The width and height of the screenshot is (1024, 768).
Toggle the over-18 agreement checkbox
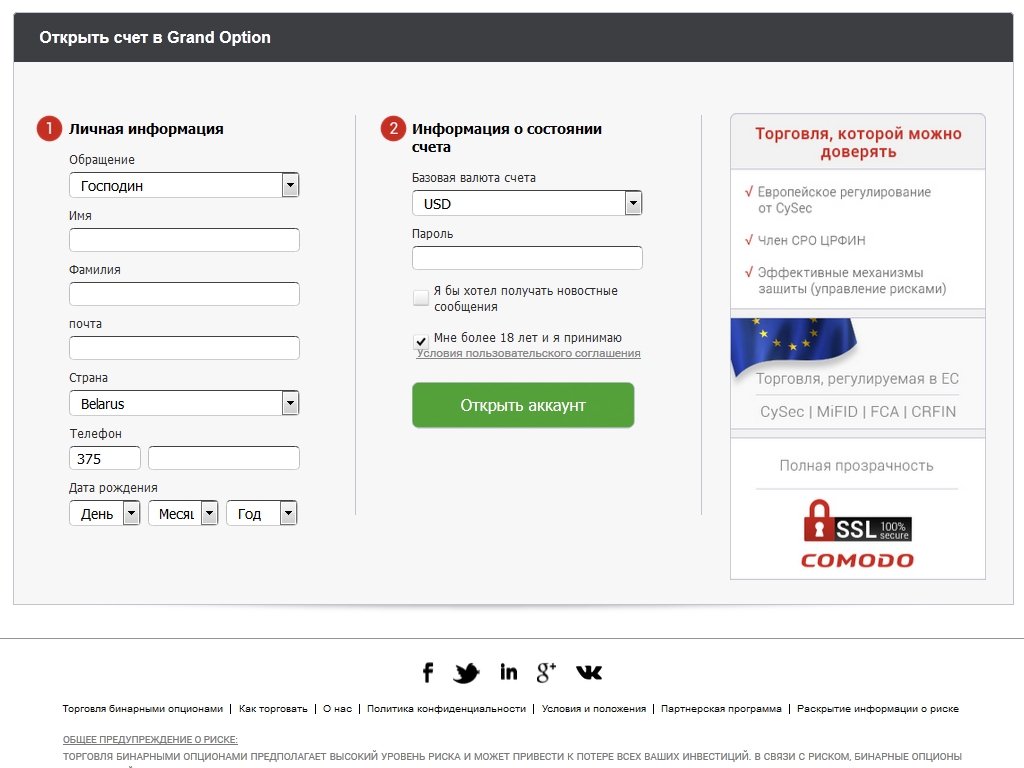(421, 341)
